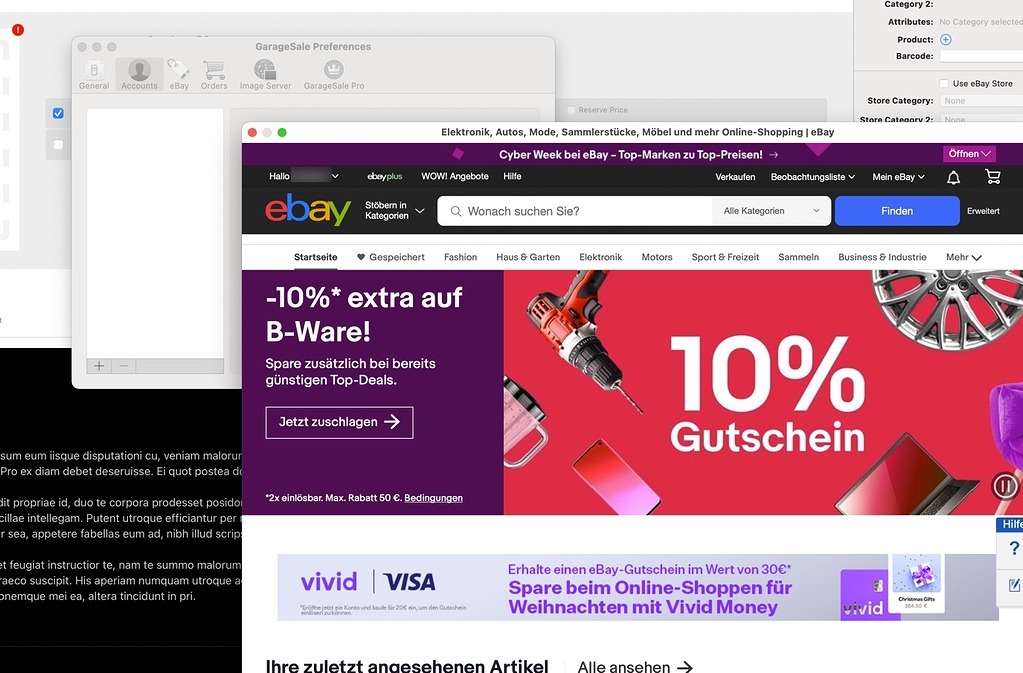Expand Mein eBay dropdown
This screenshot has height=673, width=1023.
click(898, 177)
